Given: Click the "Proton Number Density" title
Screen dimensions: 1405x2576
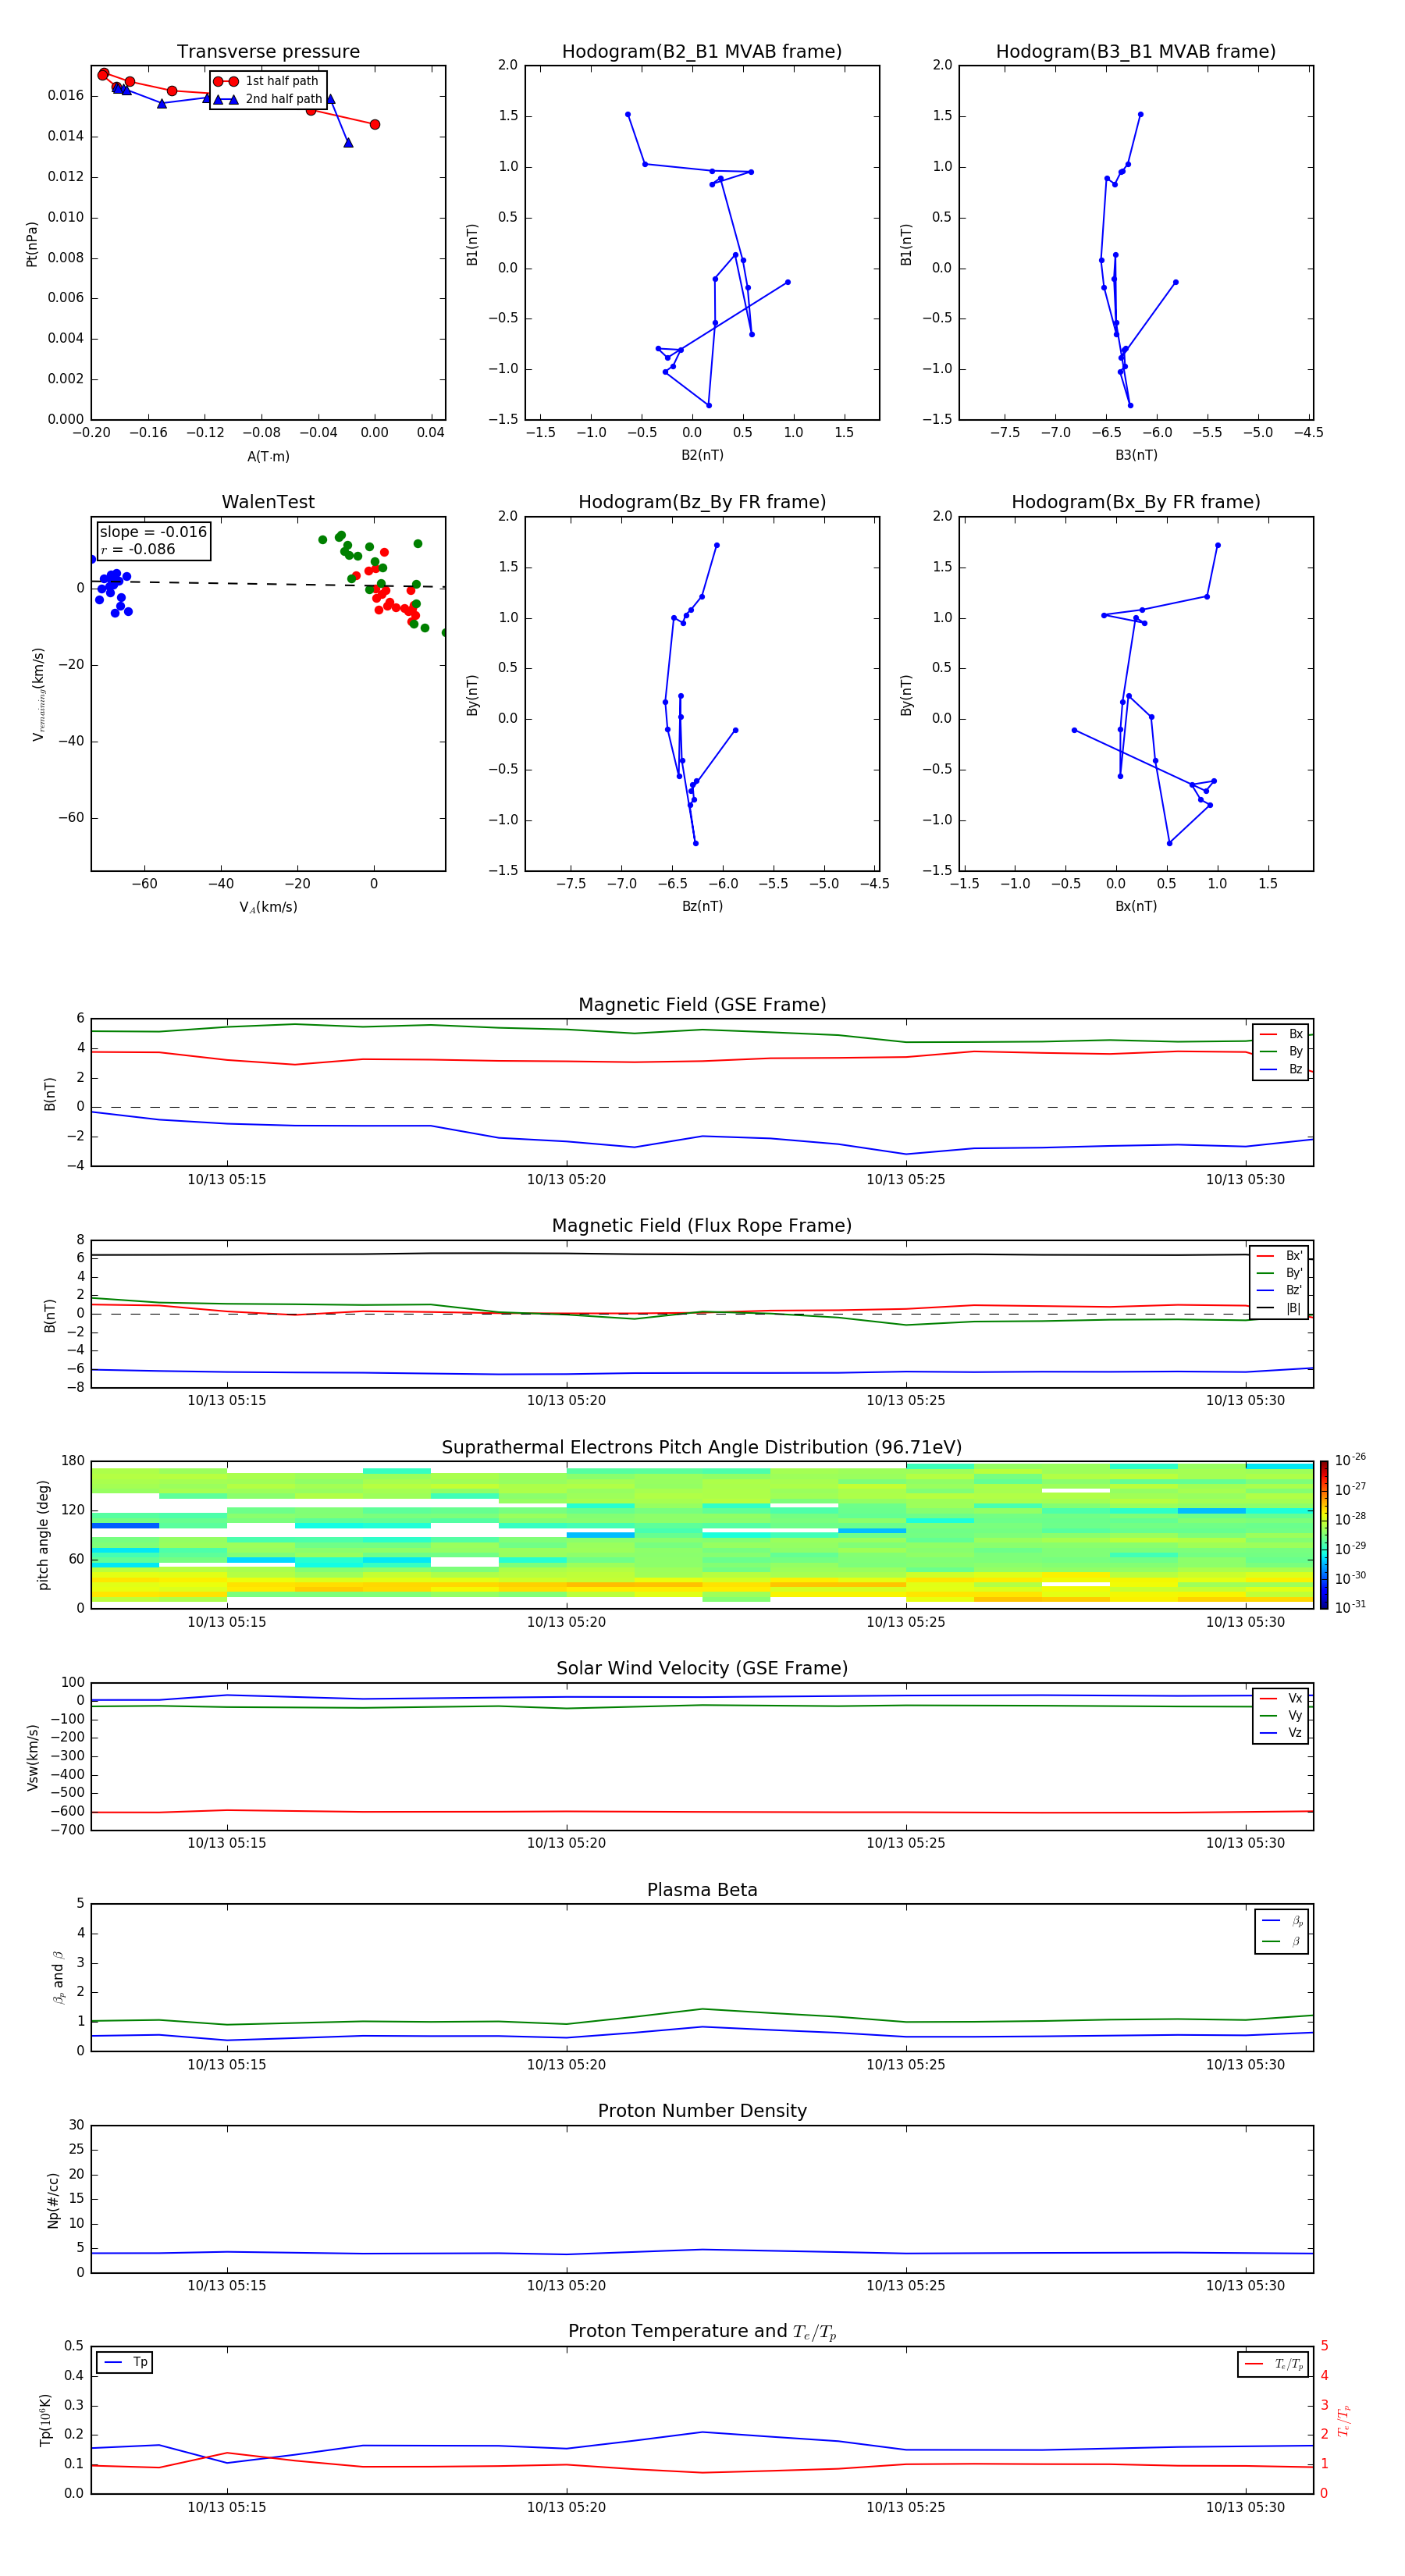Looking at the screenshot, I should tap(702, 2111).
